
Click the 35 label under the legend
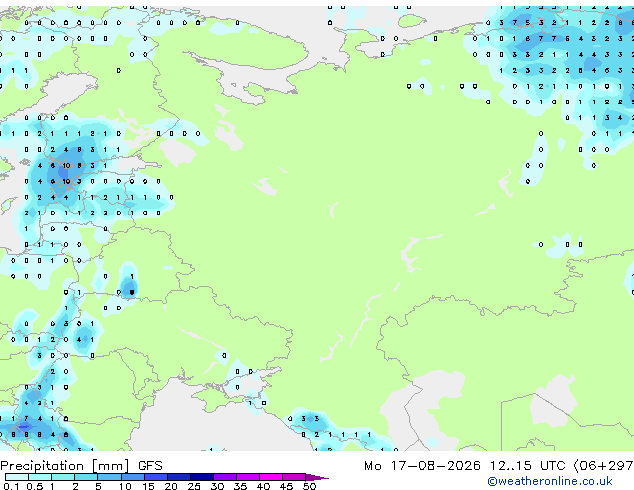click(x=240, y=486)
